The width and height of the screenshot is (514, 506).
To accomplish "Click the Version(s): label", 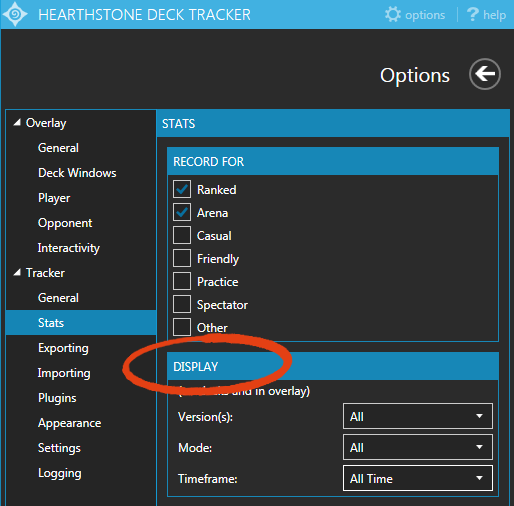I will point(205,417).
